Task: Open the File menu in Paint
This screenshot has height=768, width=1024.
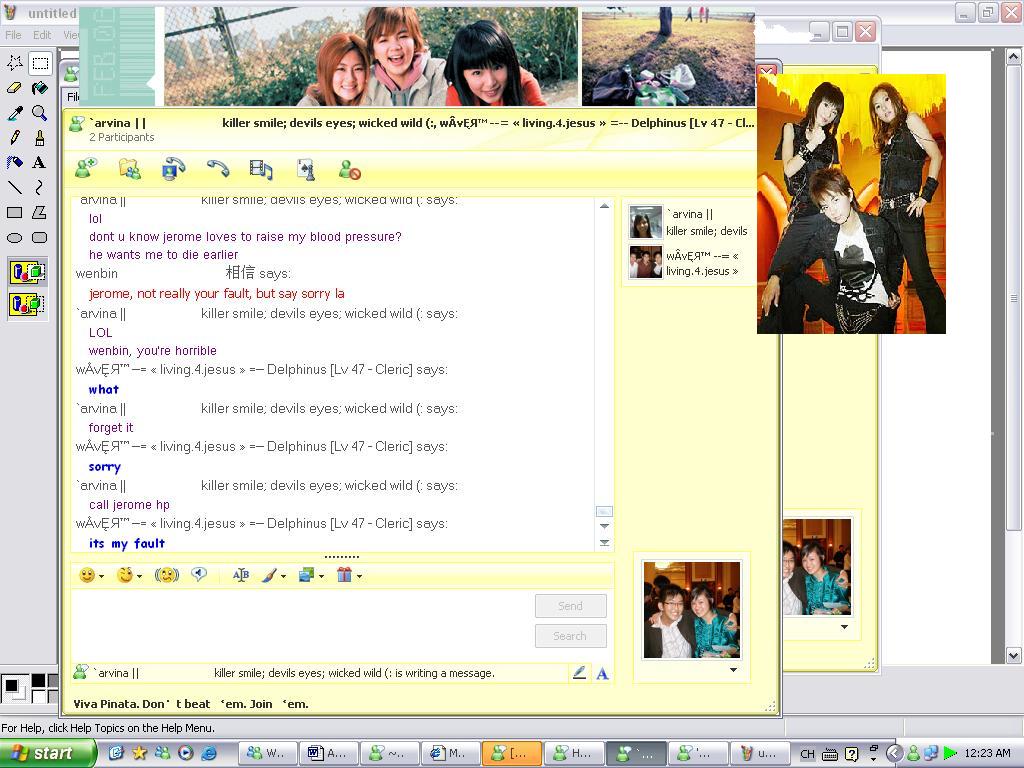Action: [13, 35]
